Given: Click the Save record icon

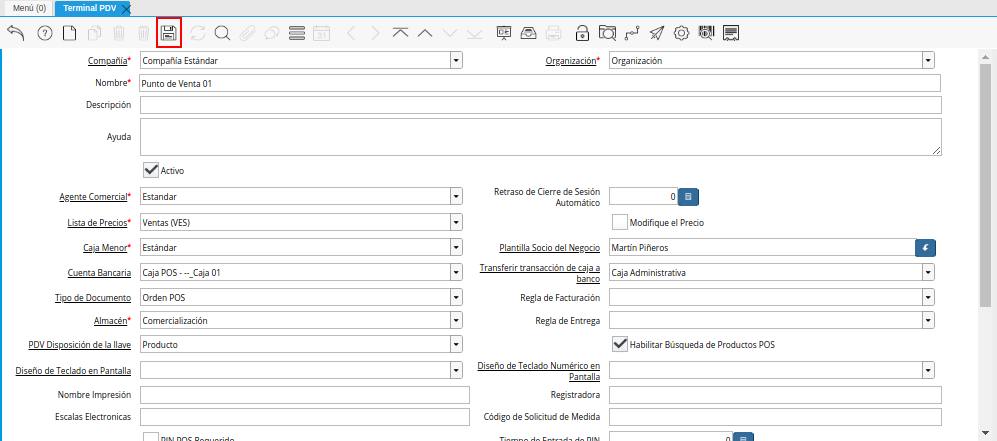Looking at the screenshot, I should (169, 33).
